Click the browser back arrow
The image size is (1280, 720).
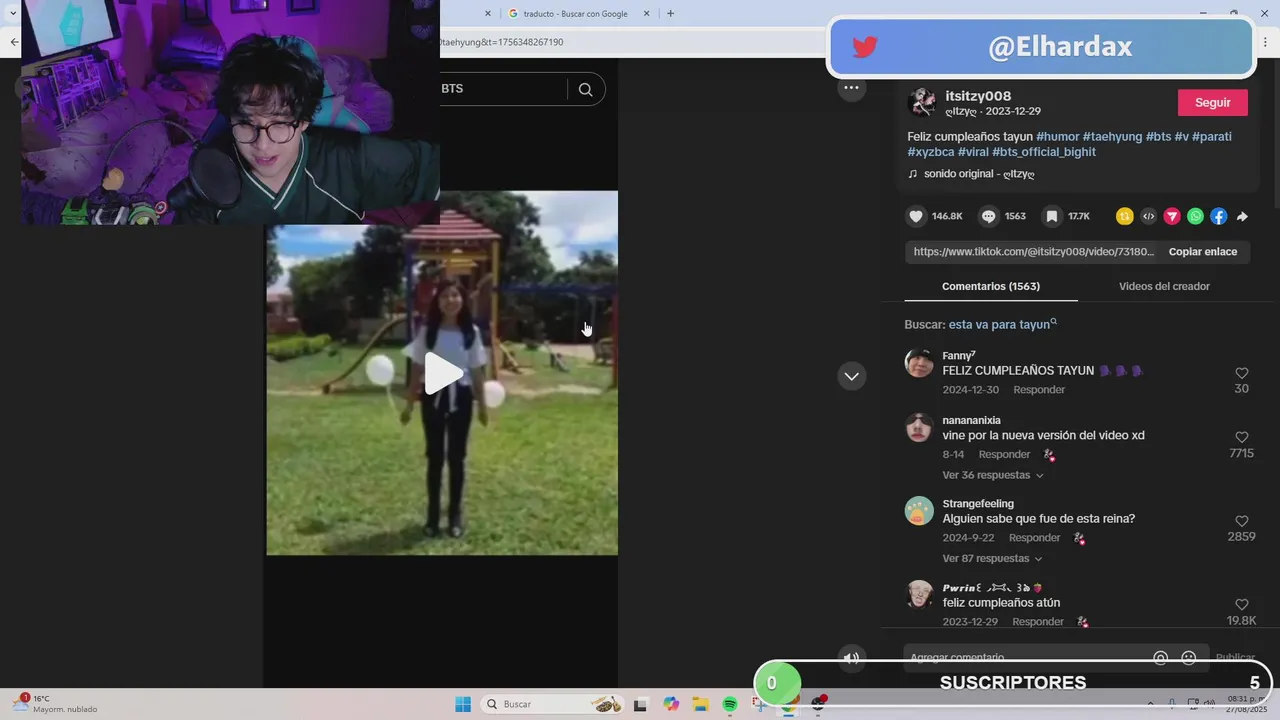[x=13, y=42]
